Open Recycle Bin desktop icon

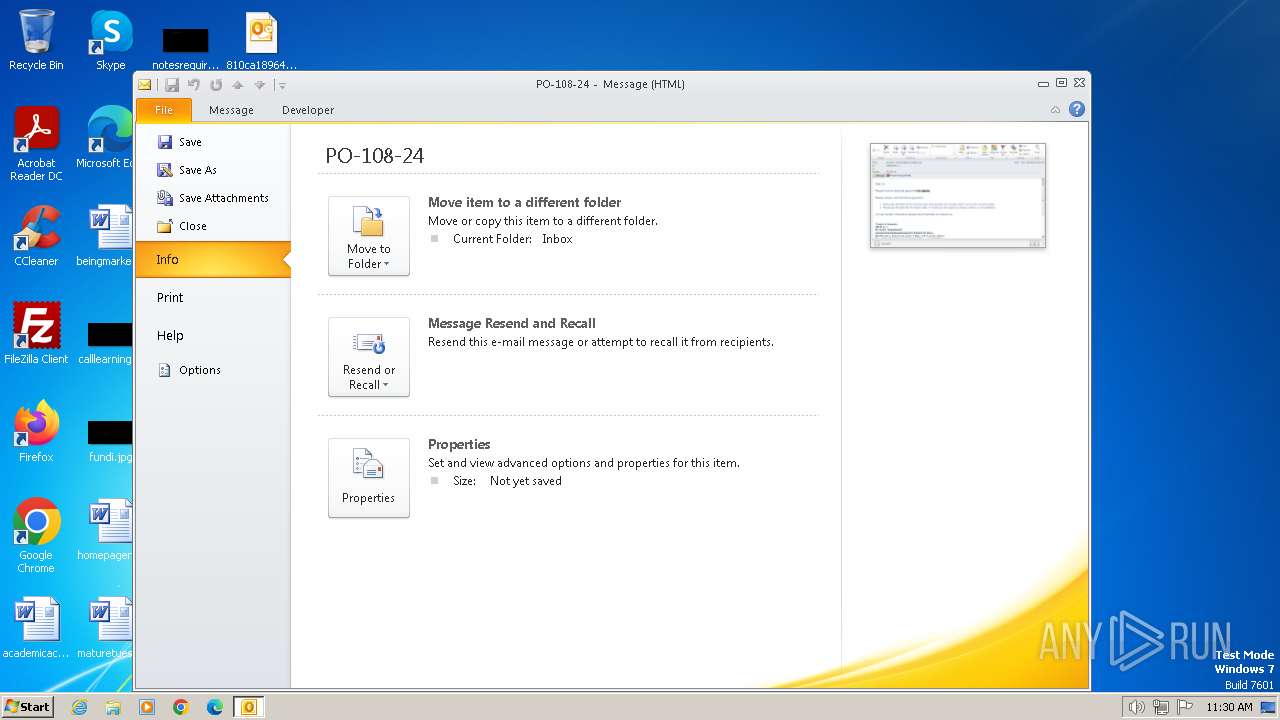[x=36, y=40]
